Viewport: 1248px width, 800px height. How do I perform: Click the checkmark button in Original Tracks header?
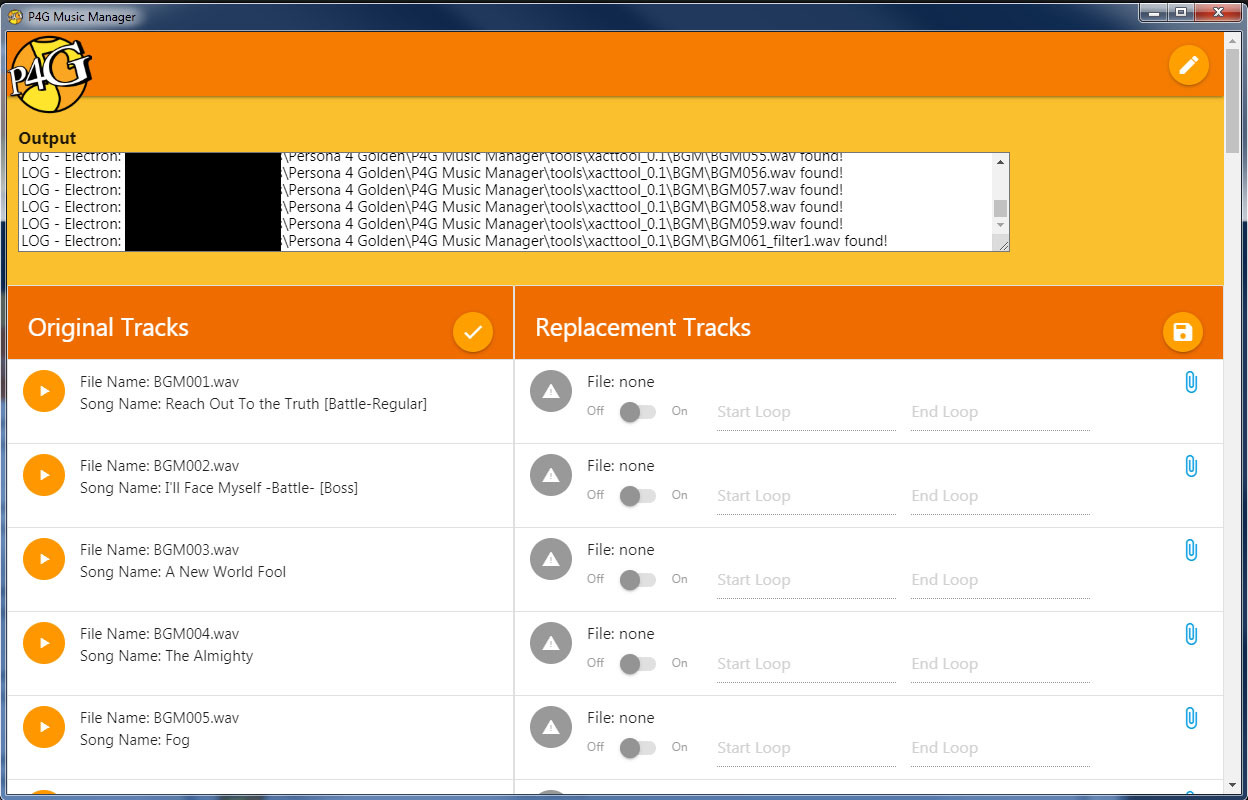pyautogui.click(x=473, y=331)
